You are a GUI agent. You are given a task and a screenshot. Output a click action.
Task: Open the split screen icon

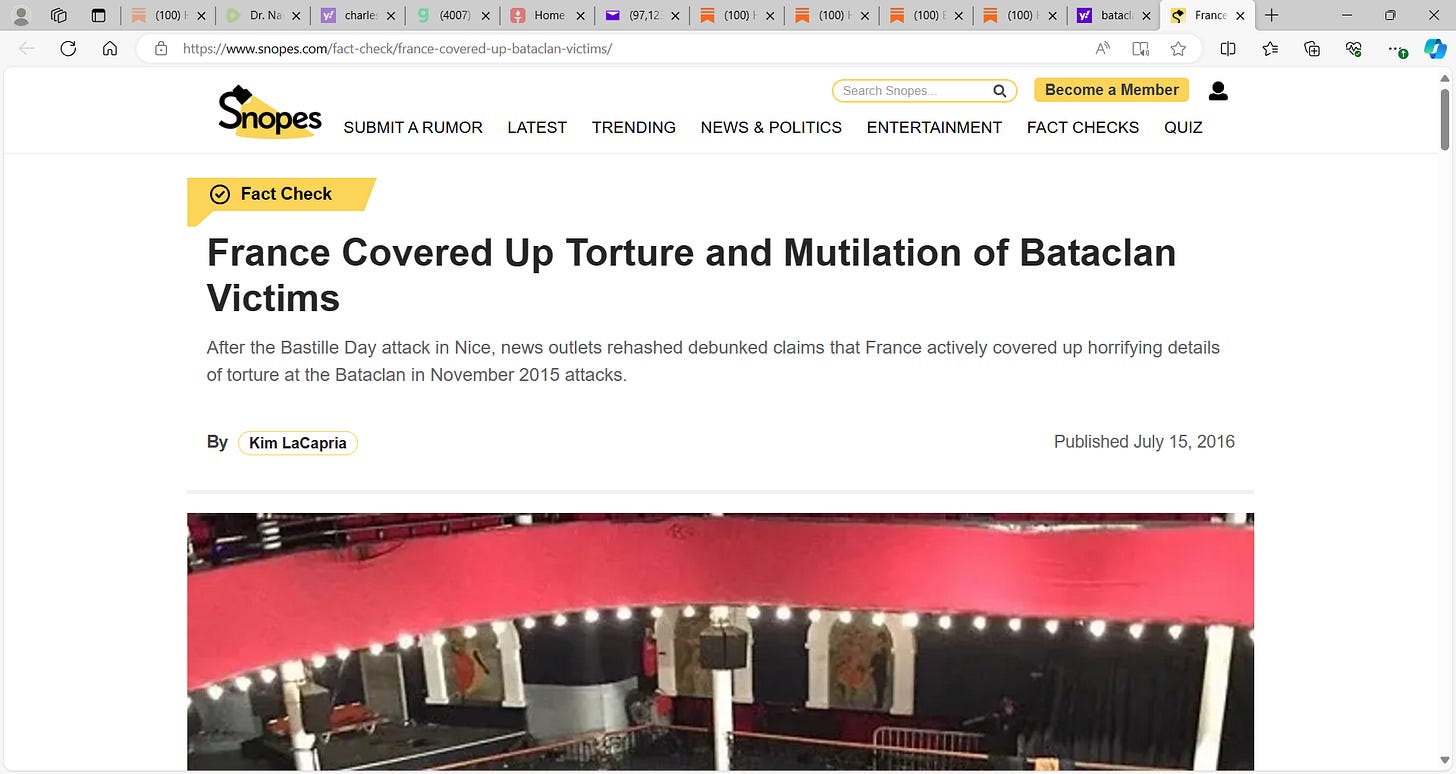[x=1228, y=49]
